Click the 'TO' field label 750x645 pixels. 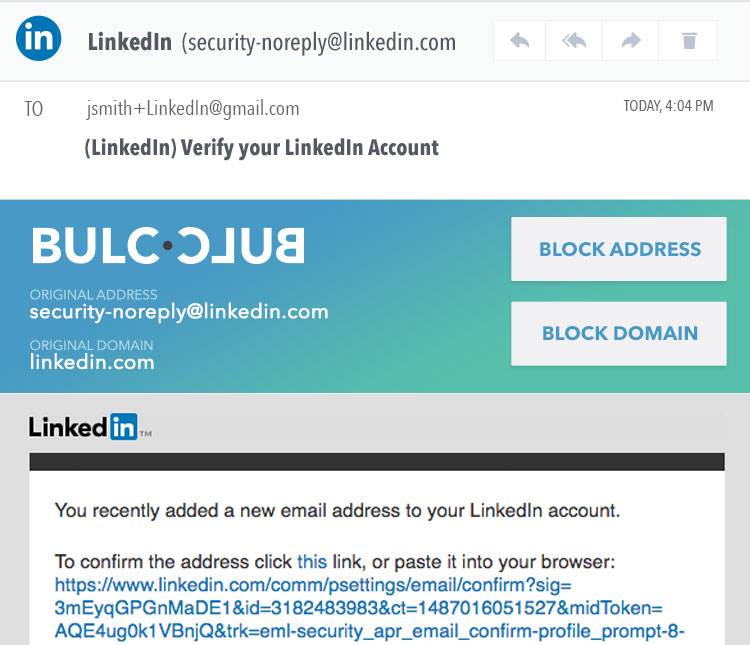pyautogui.click(x=34, y=109)
